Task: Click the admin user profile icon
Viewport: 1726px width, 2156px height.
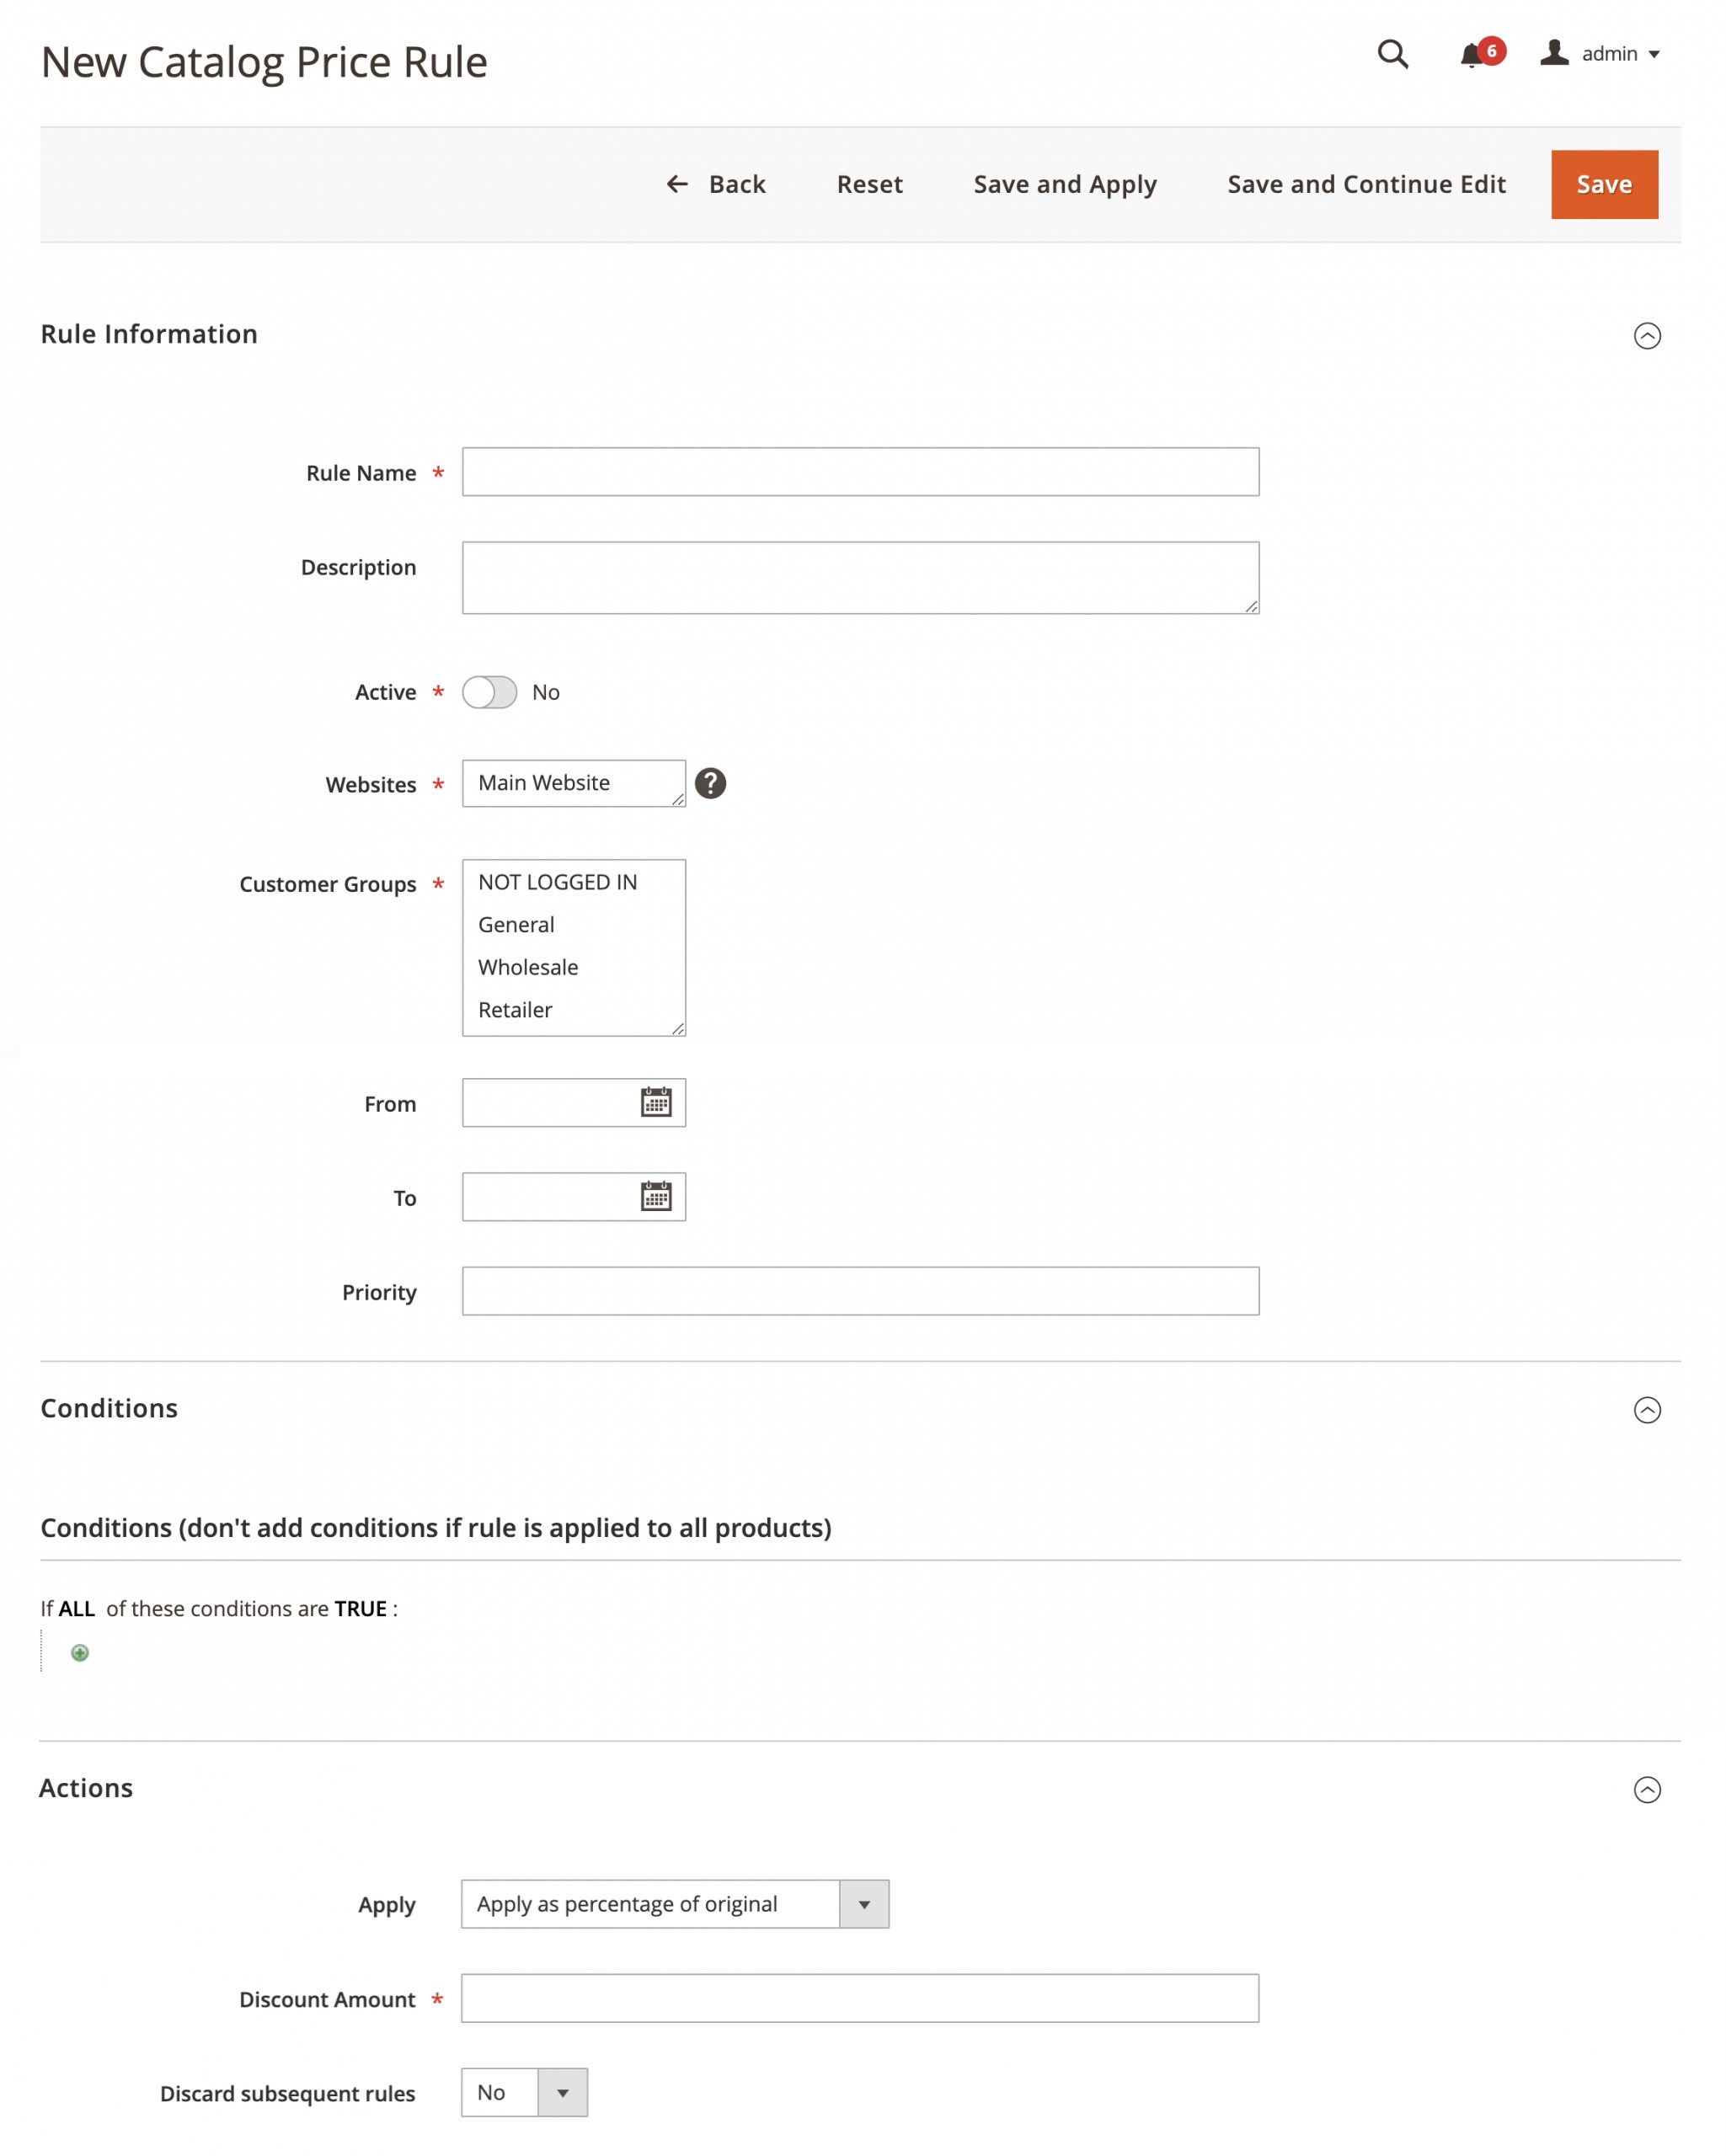Action: click(1552, 53)
